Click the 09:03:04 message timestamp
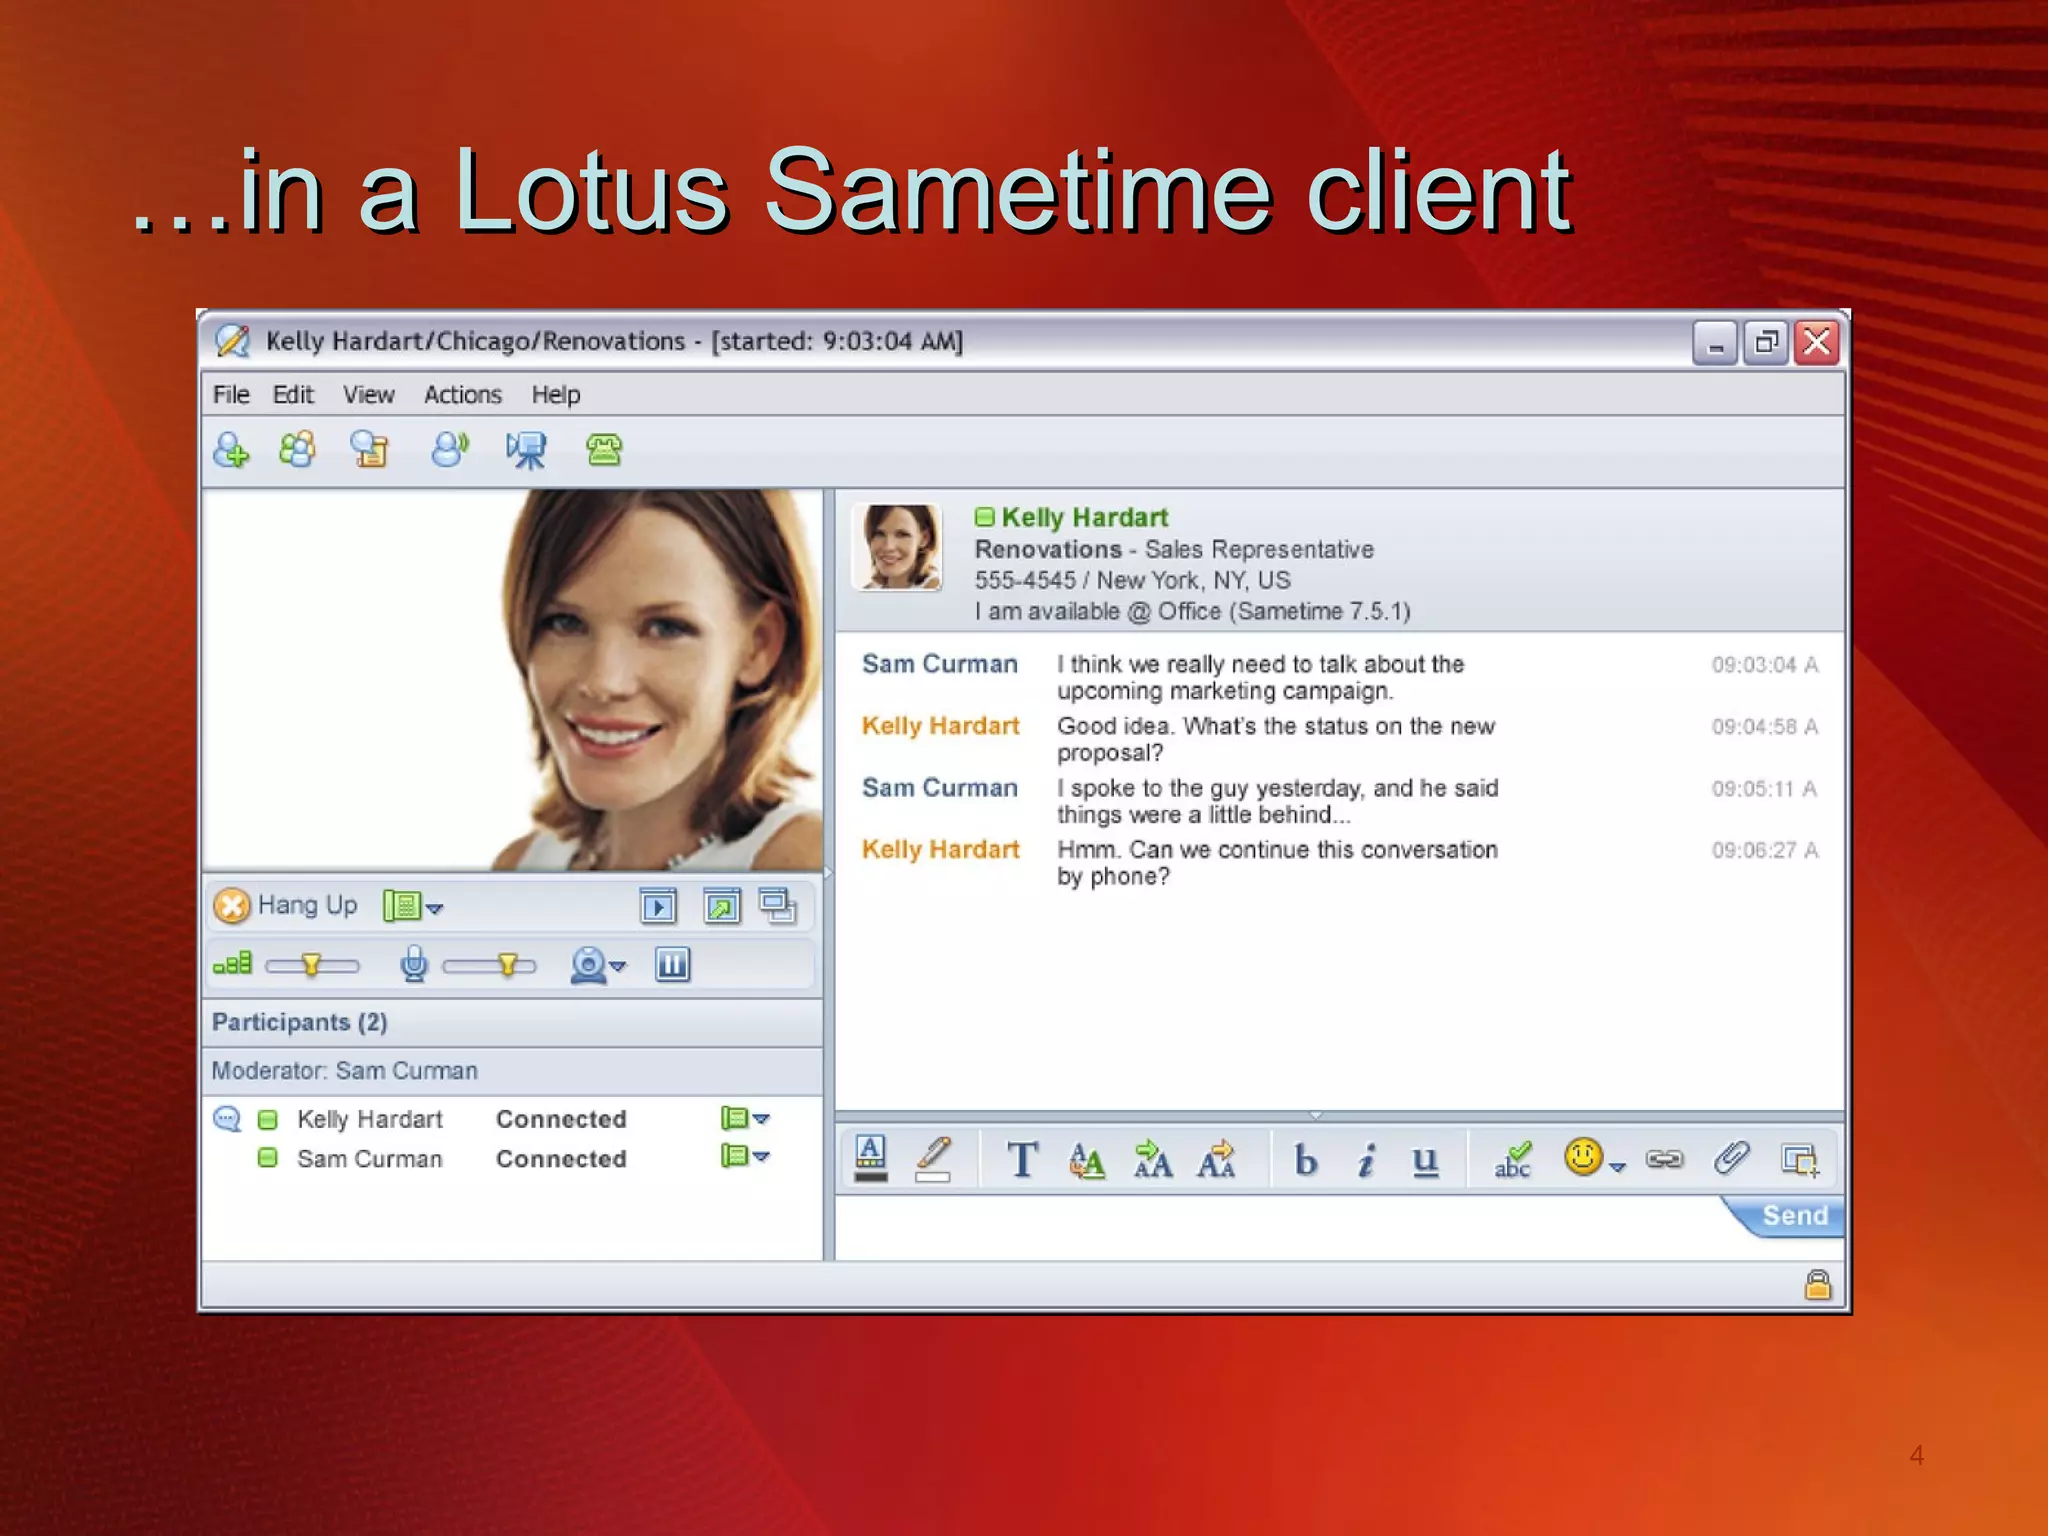 [x=1764, y=665]
